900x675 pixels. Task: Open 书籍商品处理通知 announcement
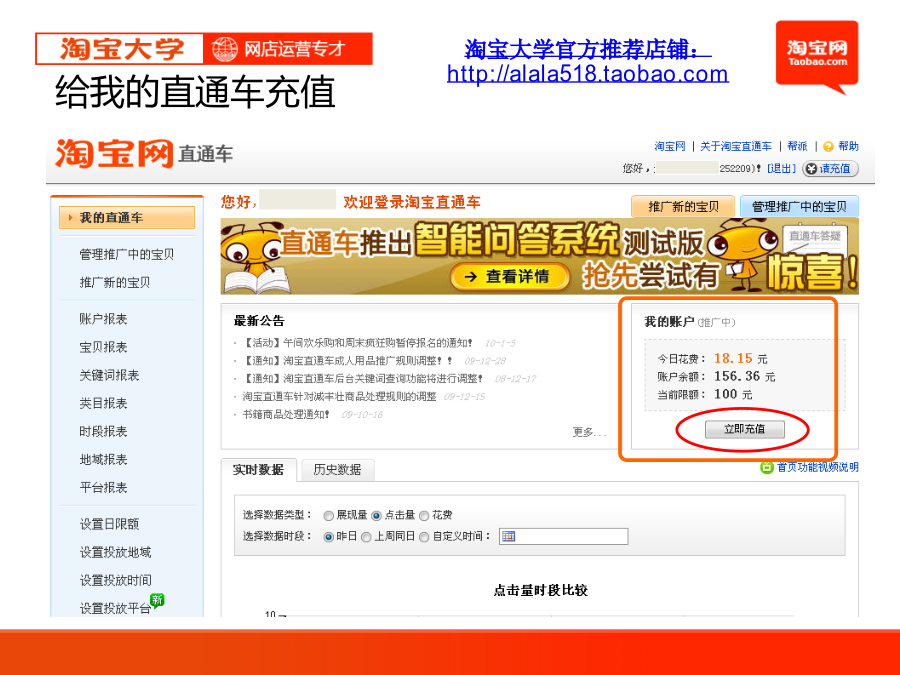tap(286, 414)
